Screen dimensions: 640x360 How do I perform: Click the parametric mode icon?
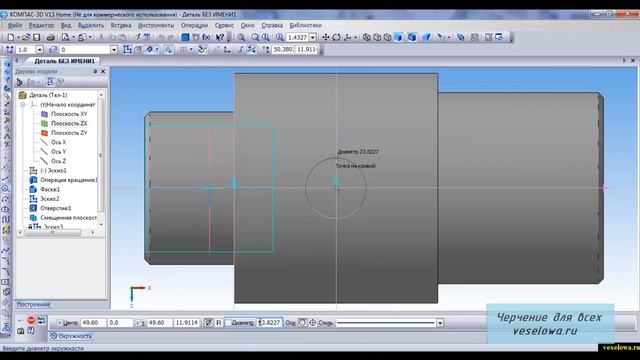[251, 49]
